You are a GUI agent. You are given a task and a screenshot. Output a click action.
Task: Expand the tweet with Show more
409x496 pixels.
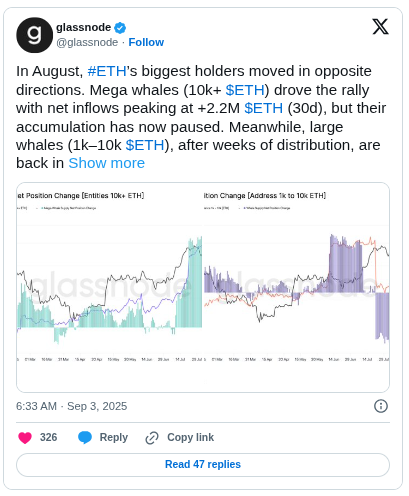[x=107, y=163]
